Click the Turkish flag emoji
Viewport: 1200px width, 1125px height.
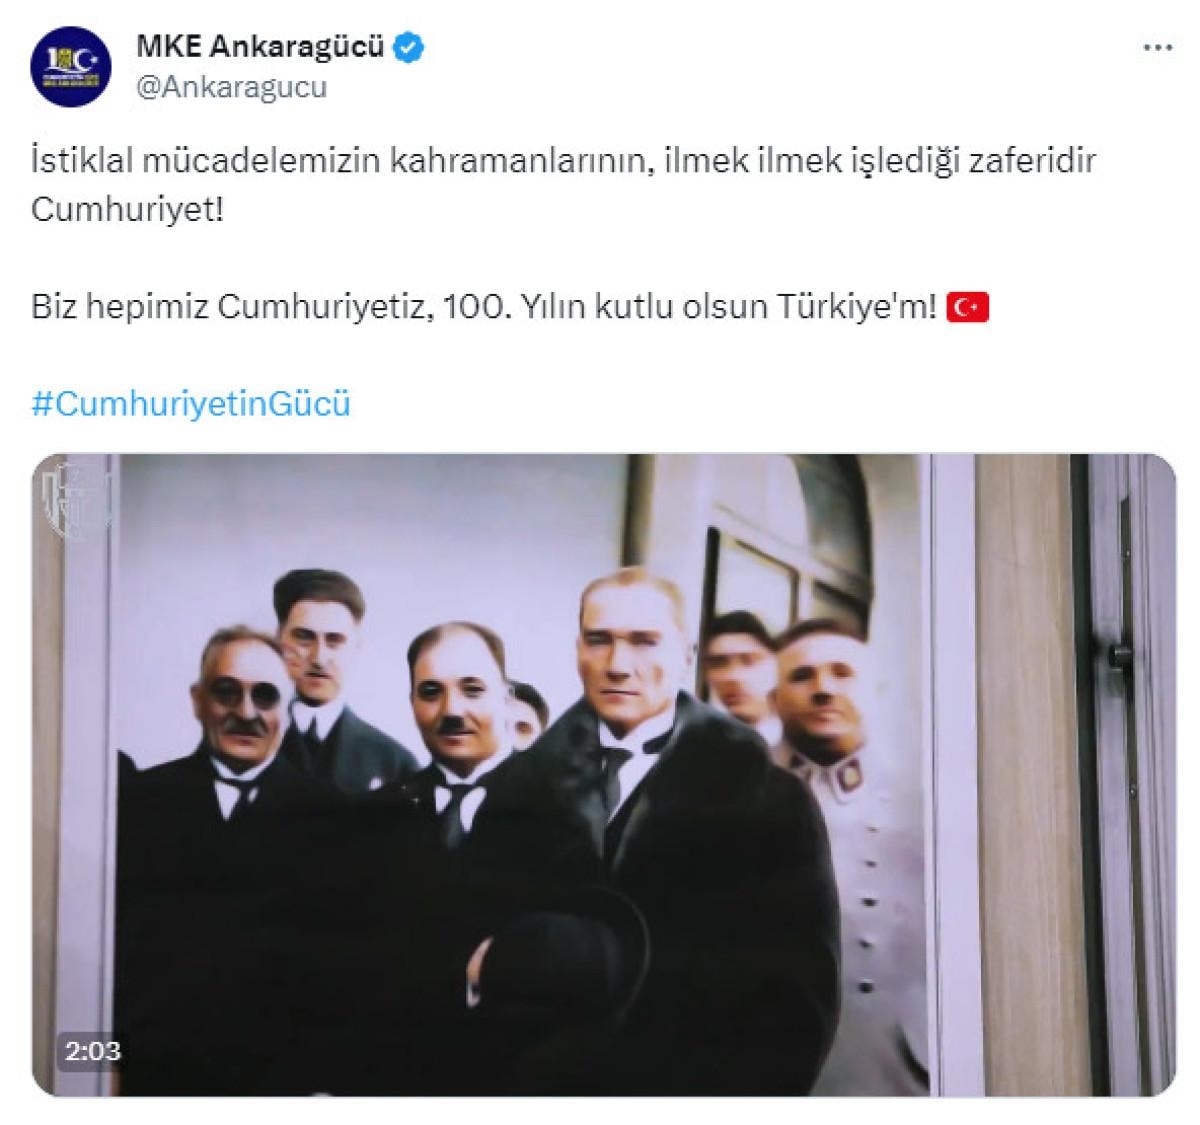[967, 307]
